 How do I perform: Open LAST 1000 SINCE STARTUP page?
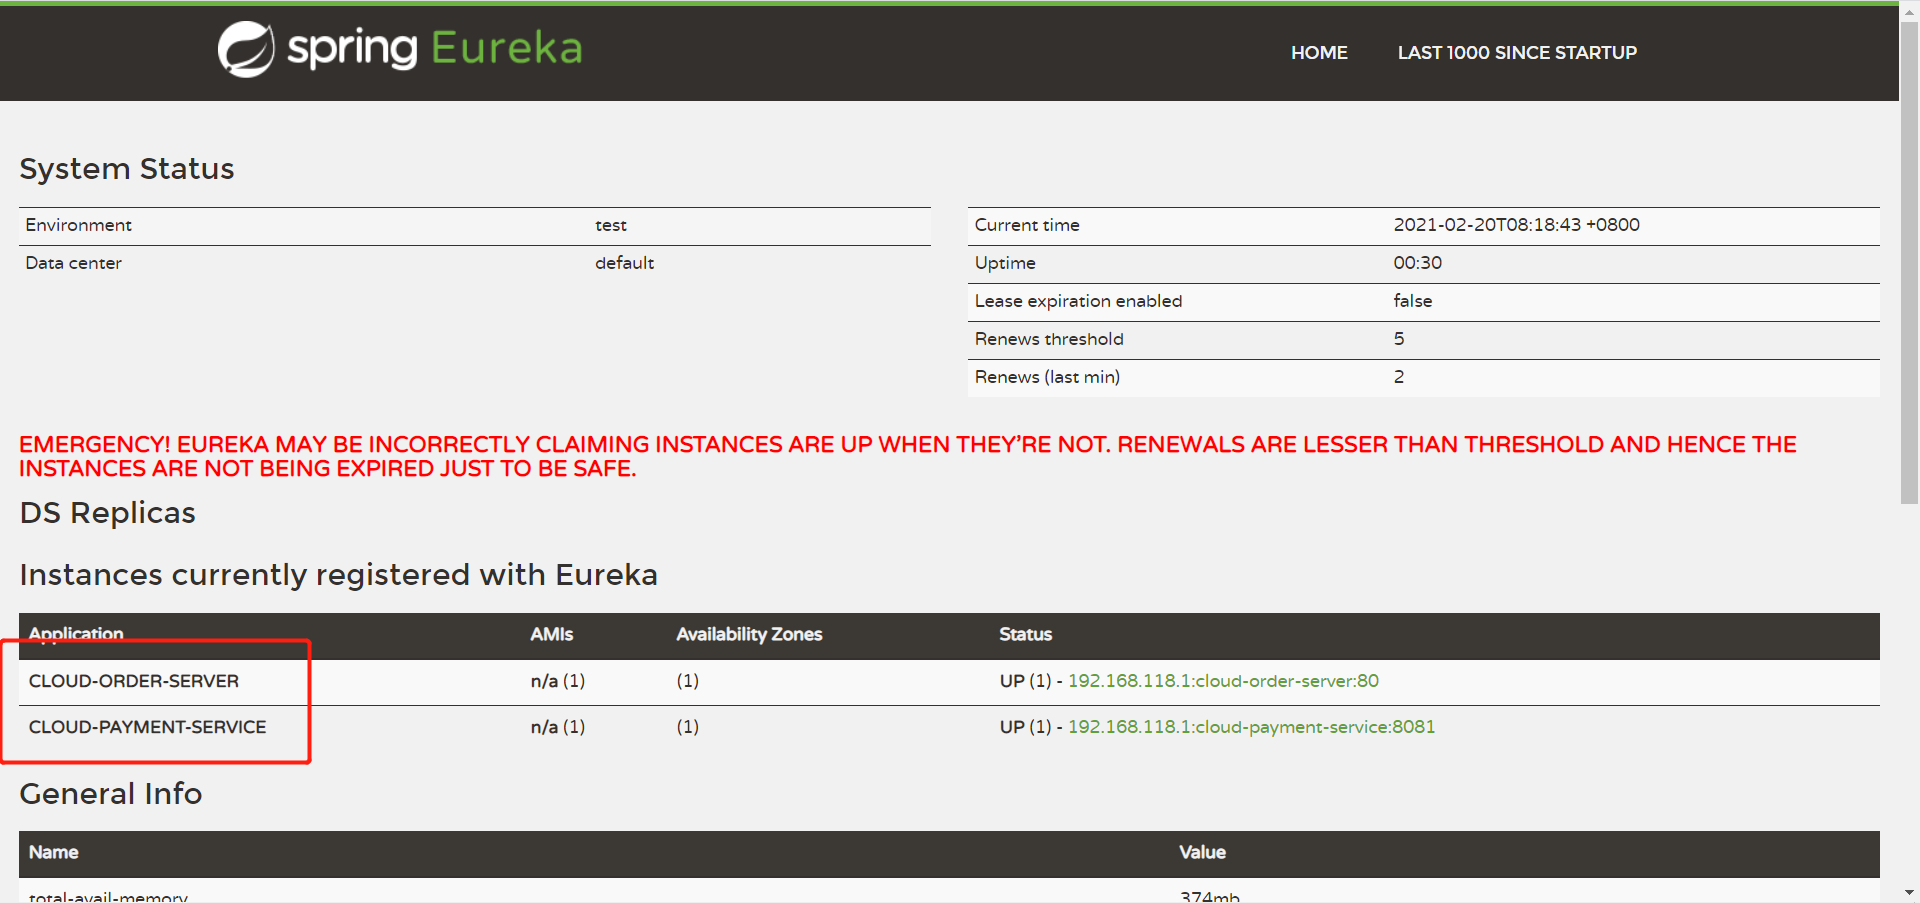click(x=1517, y=53)
